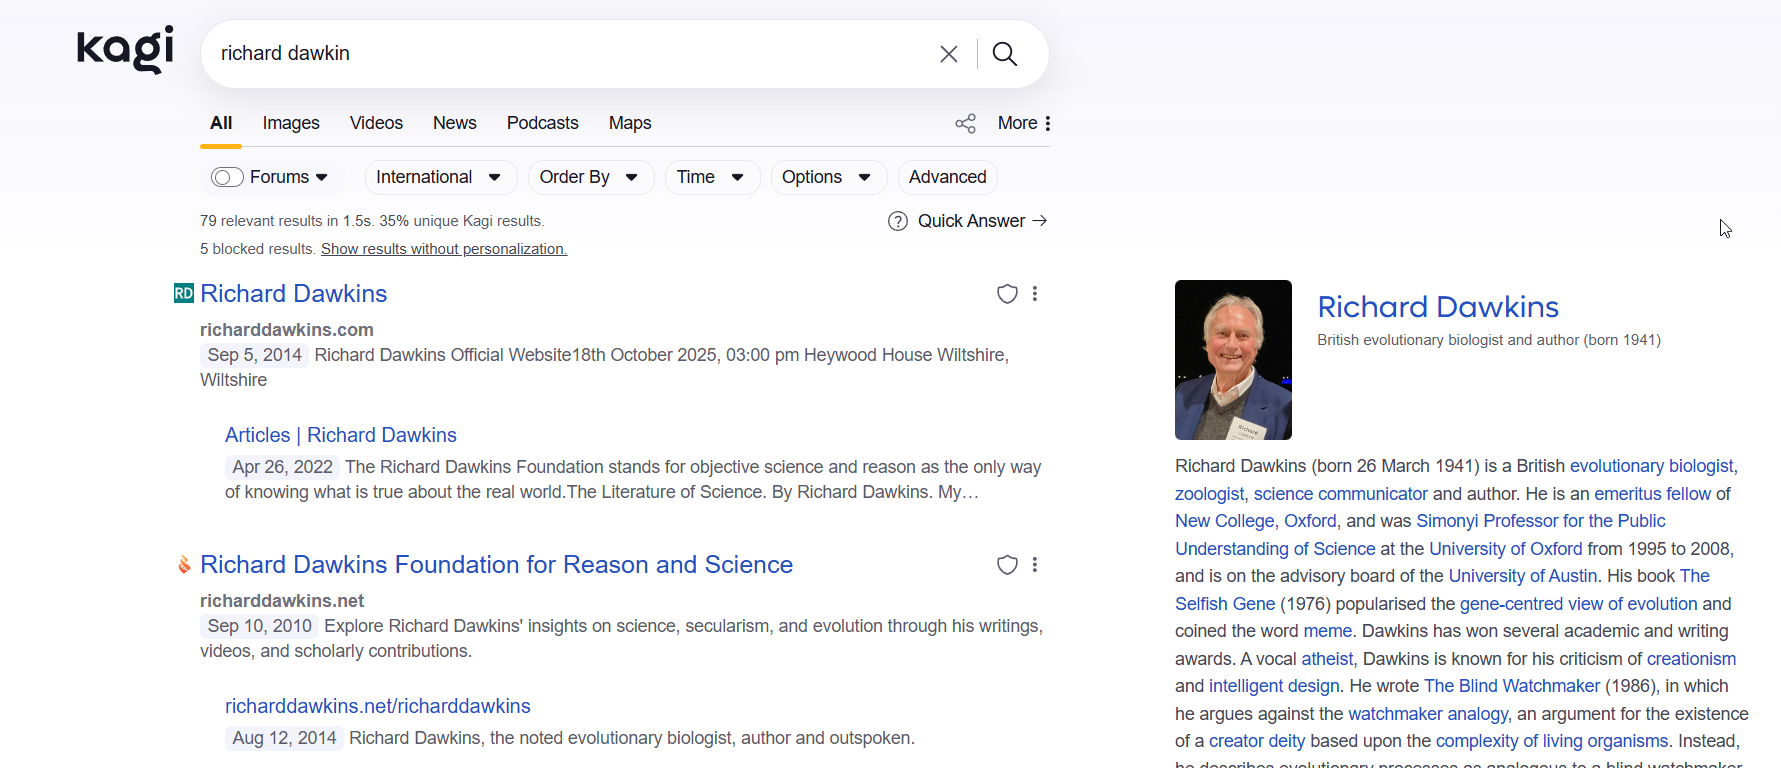Image resolution: width=1781 pixels, height=768 pixels.
Task: Click shield icon for richarddawkins.com result
Action: [x=1007, y=294]
